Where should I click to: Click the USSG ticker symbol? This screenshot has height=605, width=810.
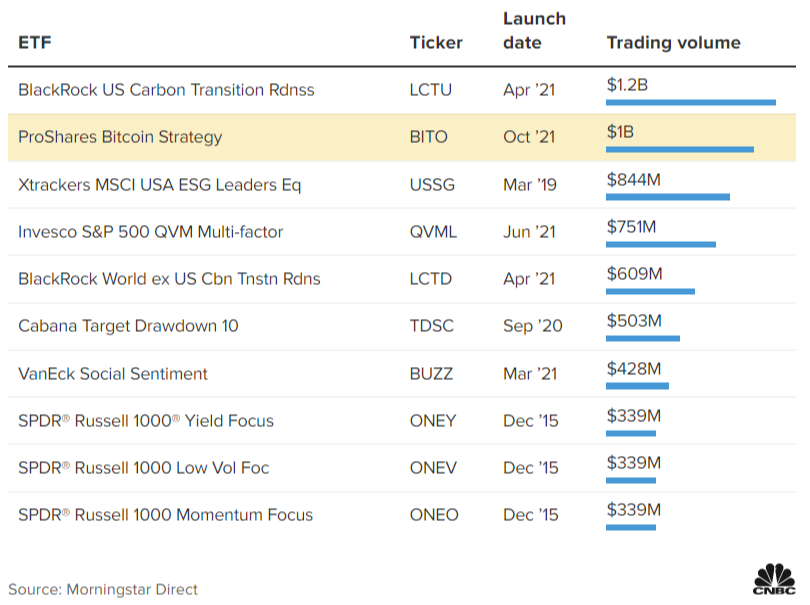[x=432, y=185]
